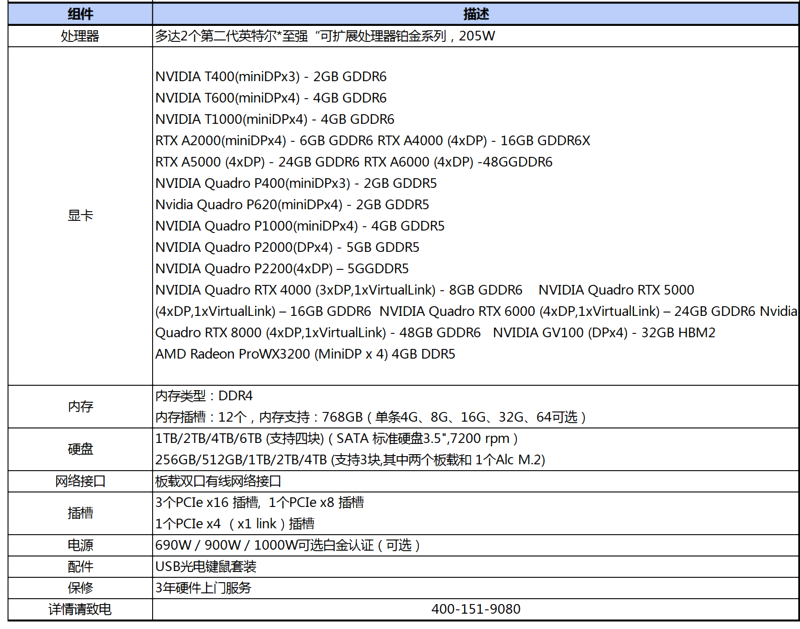Click the text 'NVIDIA Quadro RTX 5000'

point(616,290)
